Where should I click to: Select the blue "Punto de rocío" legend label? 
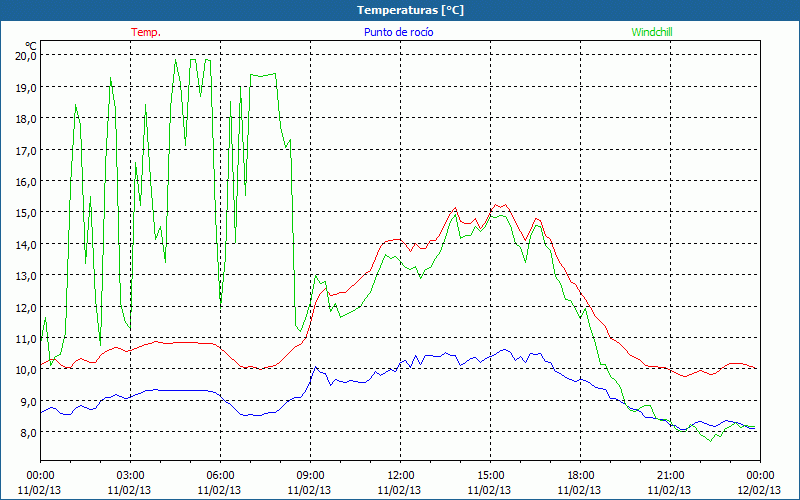(398, 32)
